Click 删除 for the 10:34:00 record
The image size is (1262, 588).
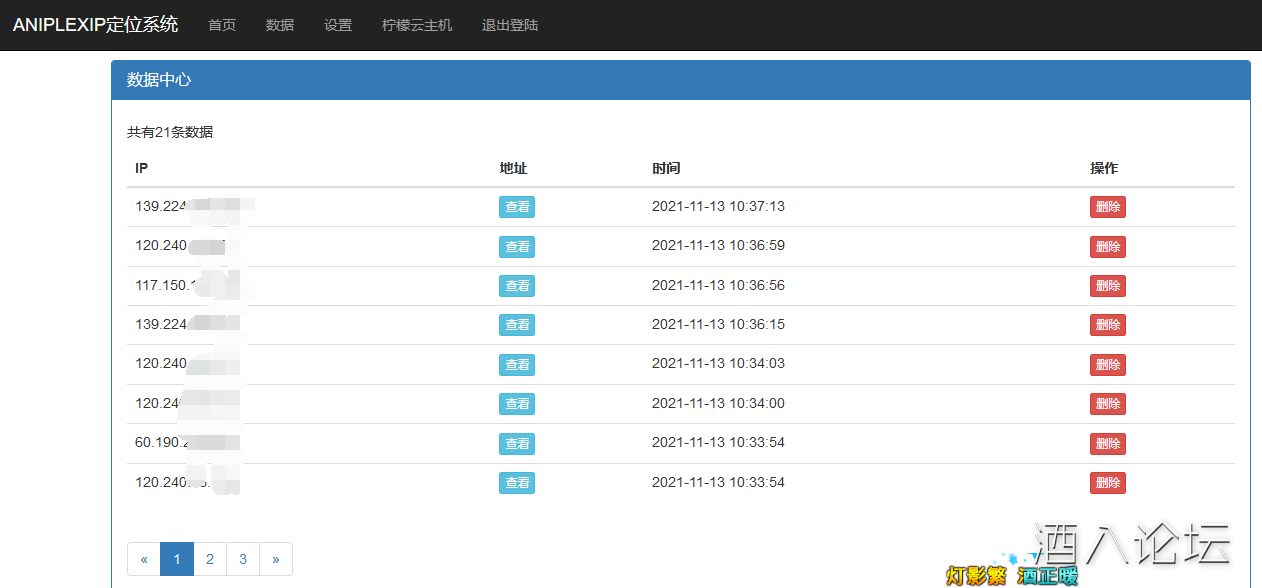click(x=1107, y=404)
